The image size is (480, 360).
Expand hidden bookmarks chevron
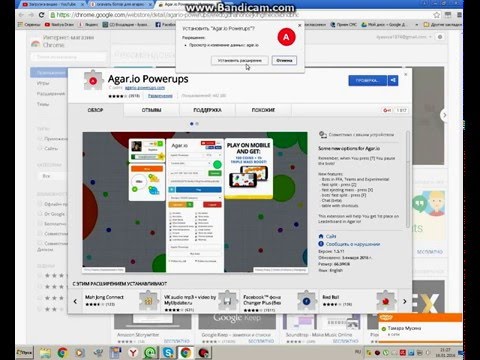tap(416, 25)
